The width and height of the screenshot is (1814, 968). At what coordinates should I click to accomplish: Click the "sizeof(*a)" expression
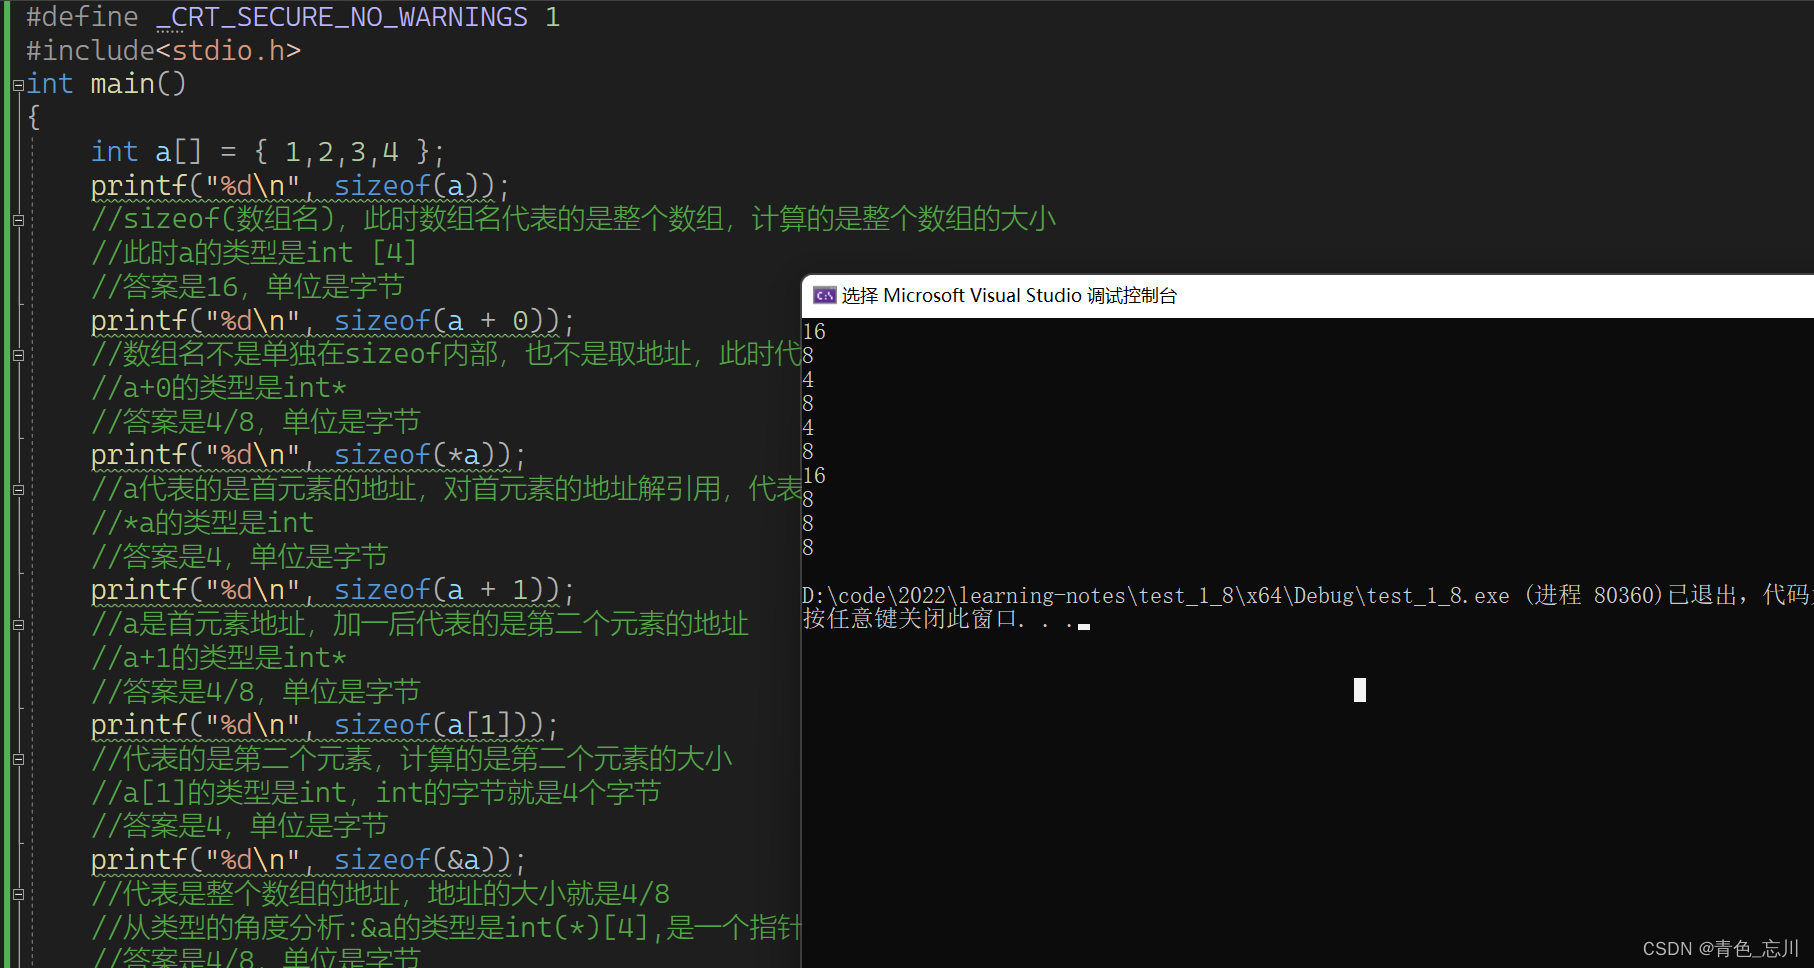(422, 455)
